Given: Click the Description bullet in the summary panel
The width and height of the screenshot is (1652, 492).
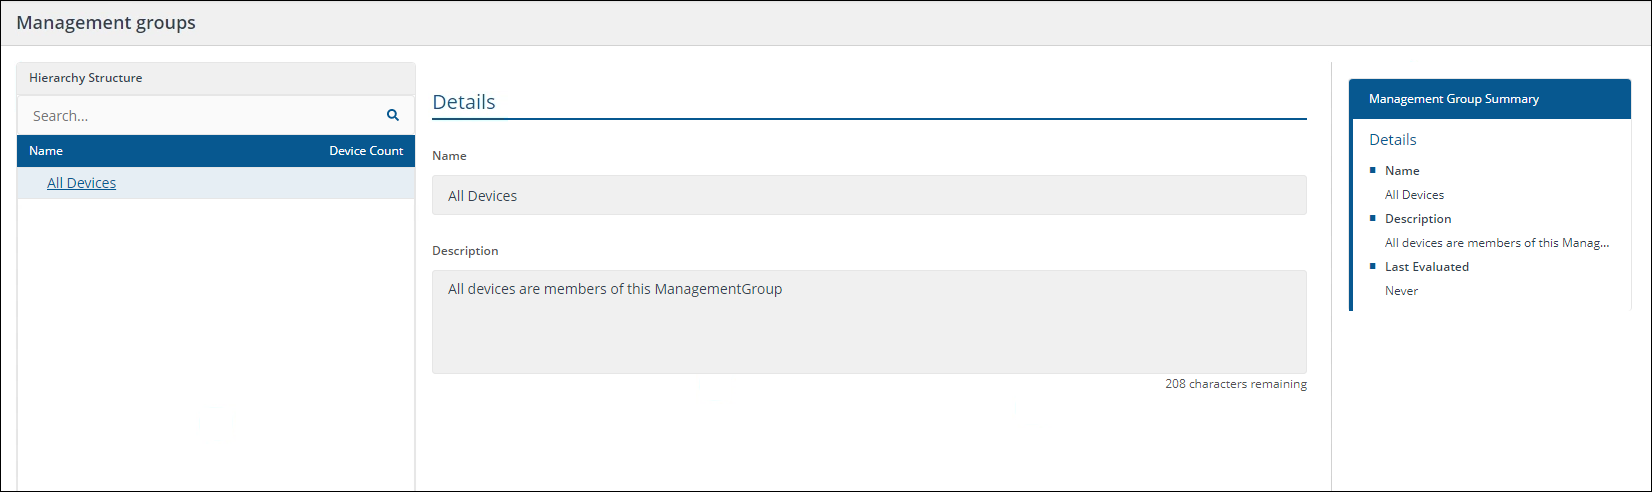Looking at the screenshot, I should 1417,219.
